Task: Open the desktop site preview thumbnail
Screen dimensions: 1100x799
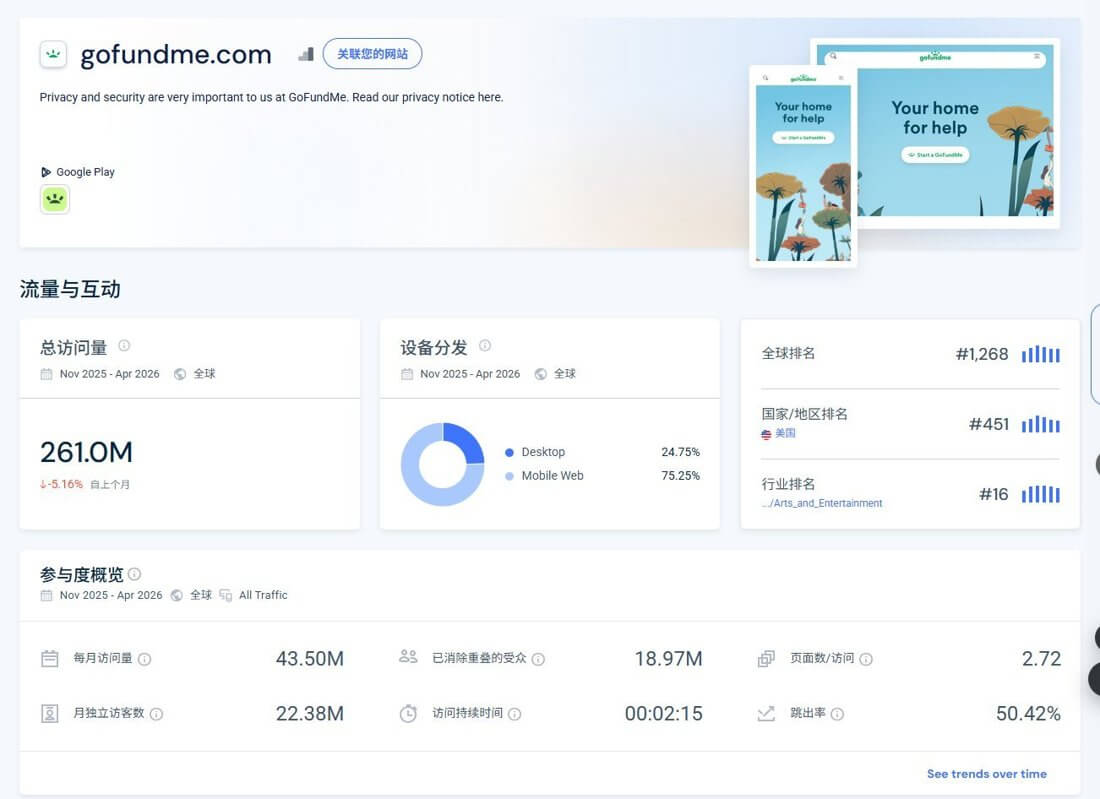Action: point(958,133)
